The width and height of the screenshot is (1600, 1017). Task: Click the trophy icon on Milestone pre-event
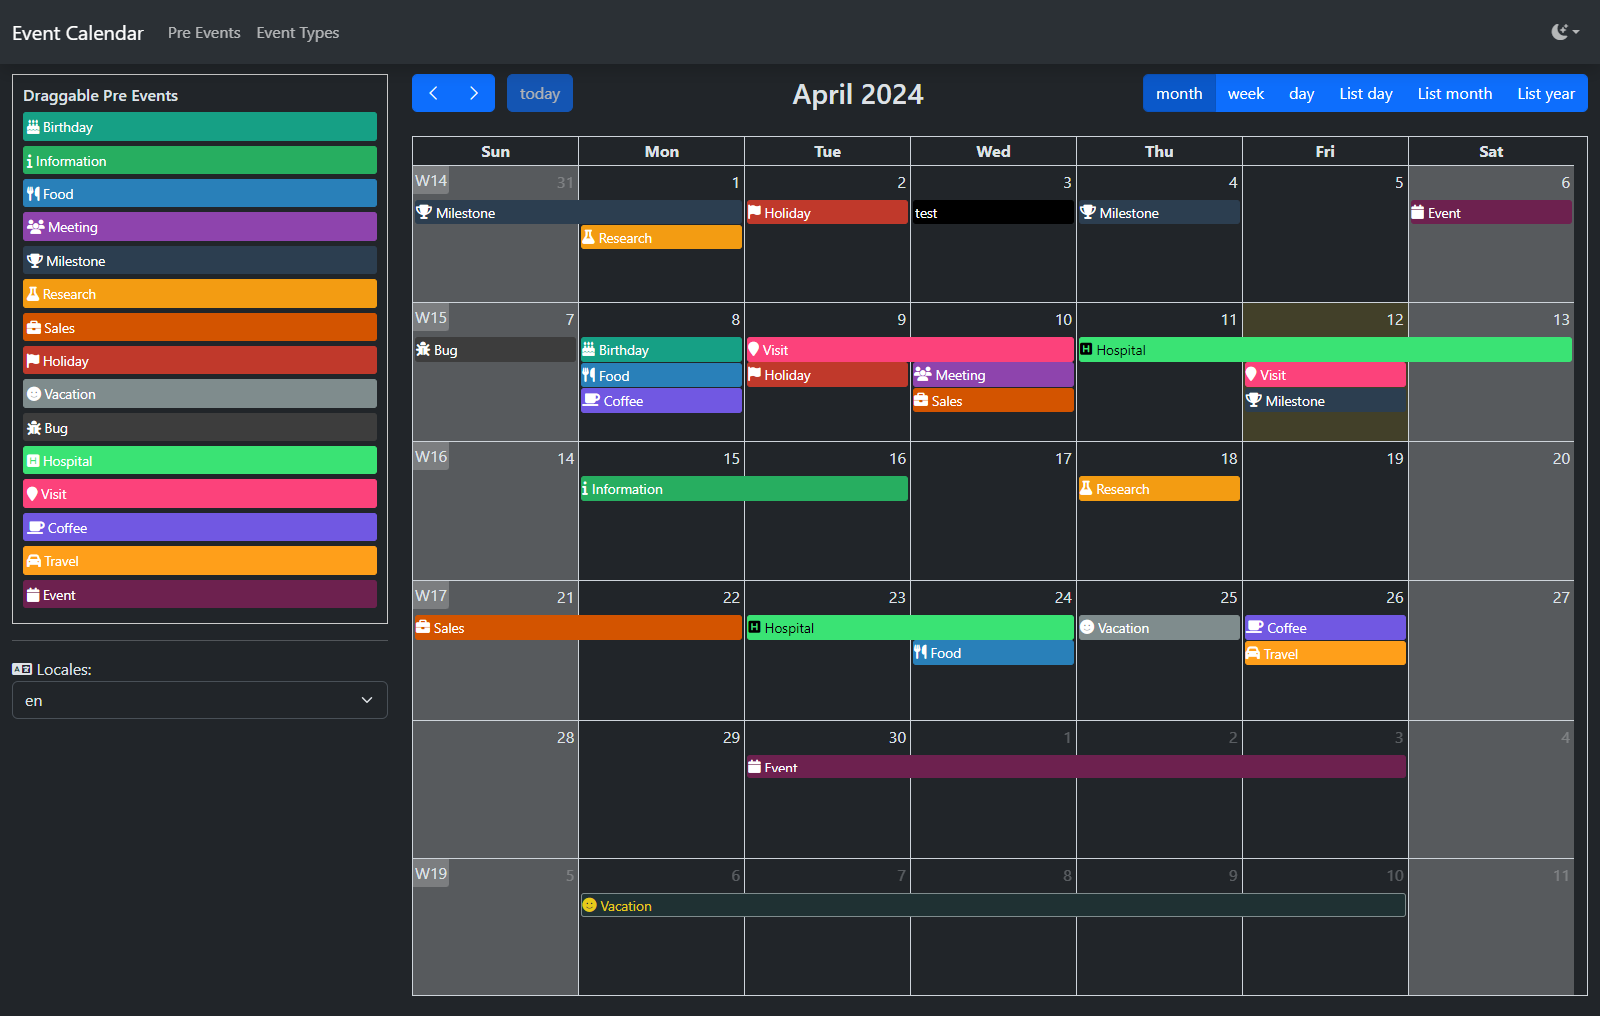click(x=35, y=261)
